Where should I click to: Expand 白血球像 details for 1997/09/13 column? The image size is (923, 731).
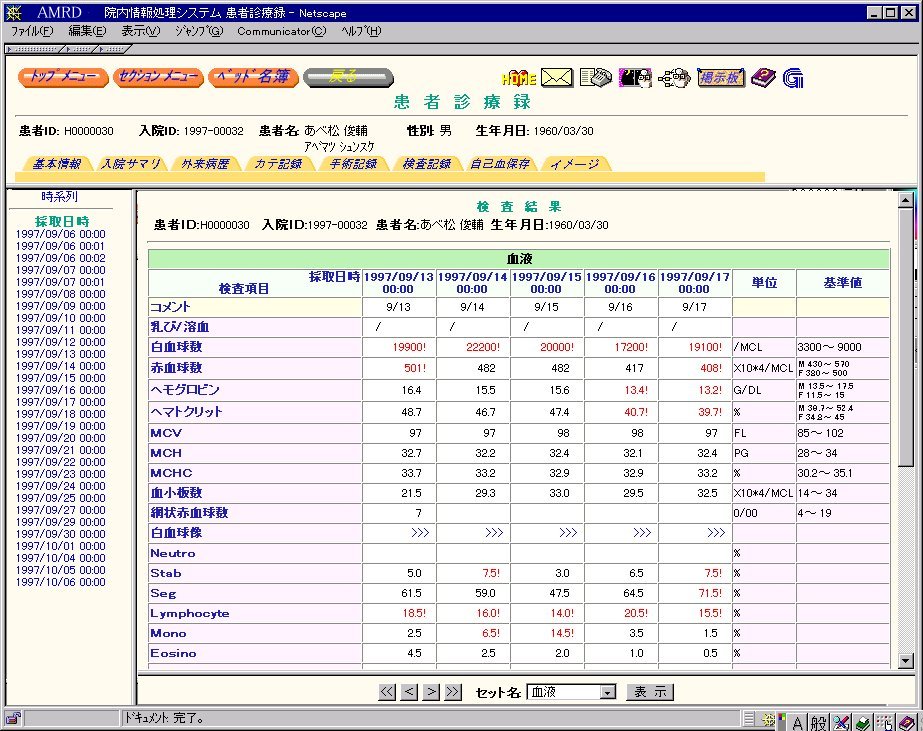click(x=420, y=533)
